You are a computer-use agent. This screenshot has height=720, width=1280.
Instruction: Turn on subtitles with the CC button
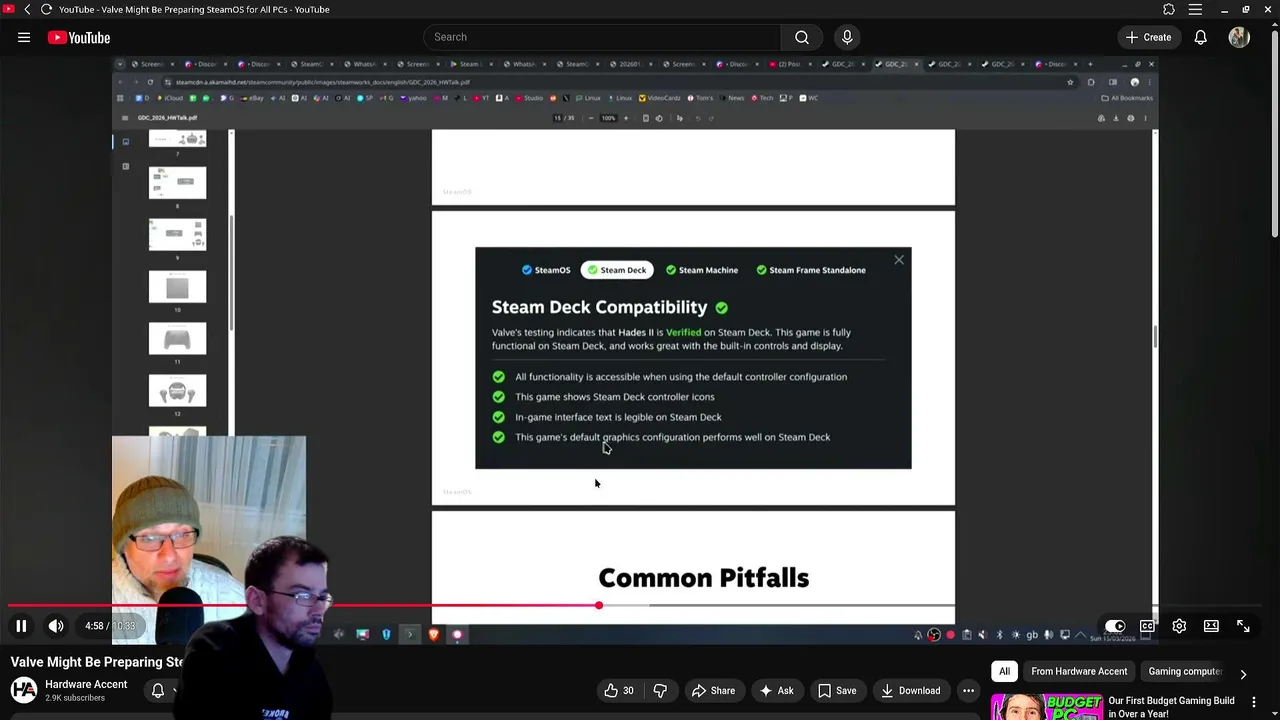click(x=1147, y=626)
